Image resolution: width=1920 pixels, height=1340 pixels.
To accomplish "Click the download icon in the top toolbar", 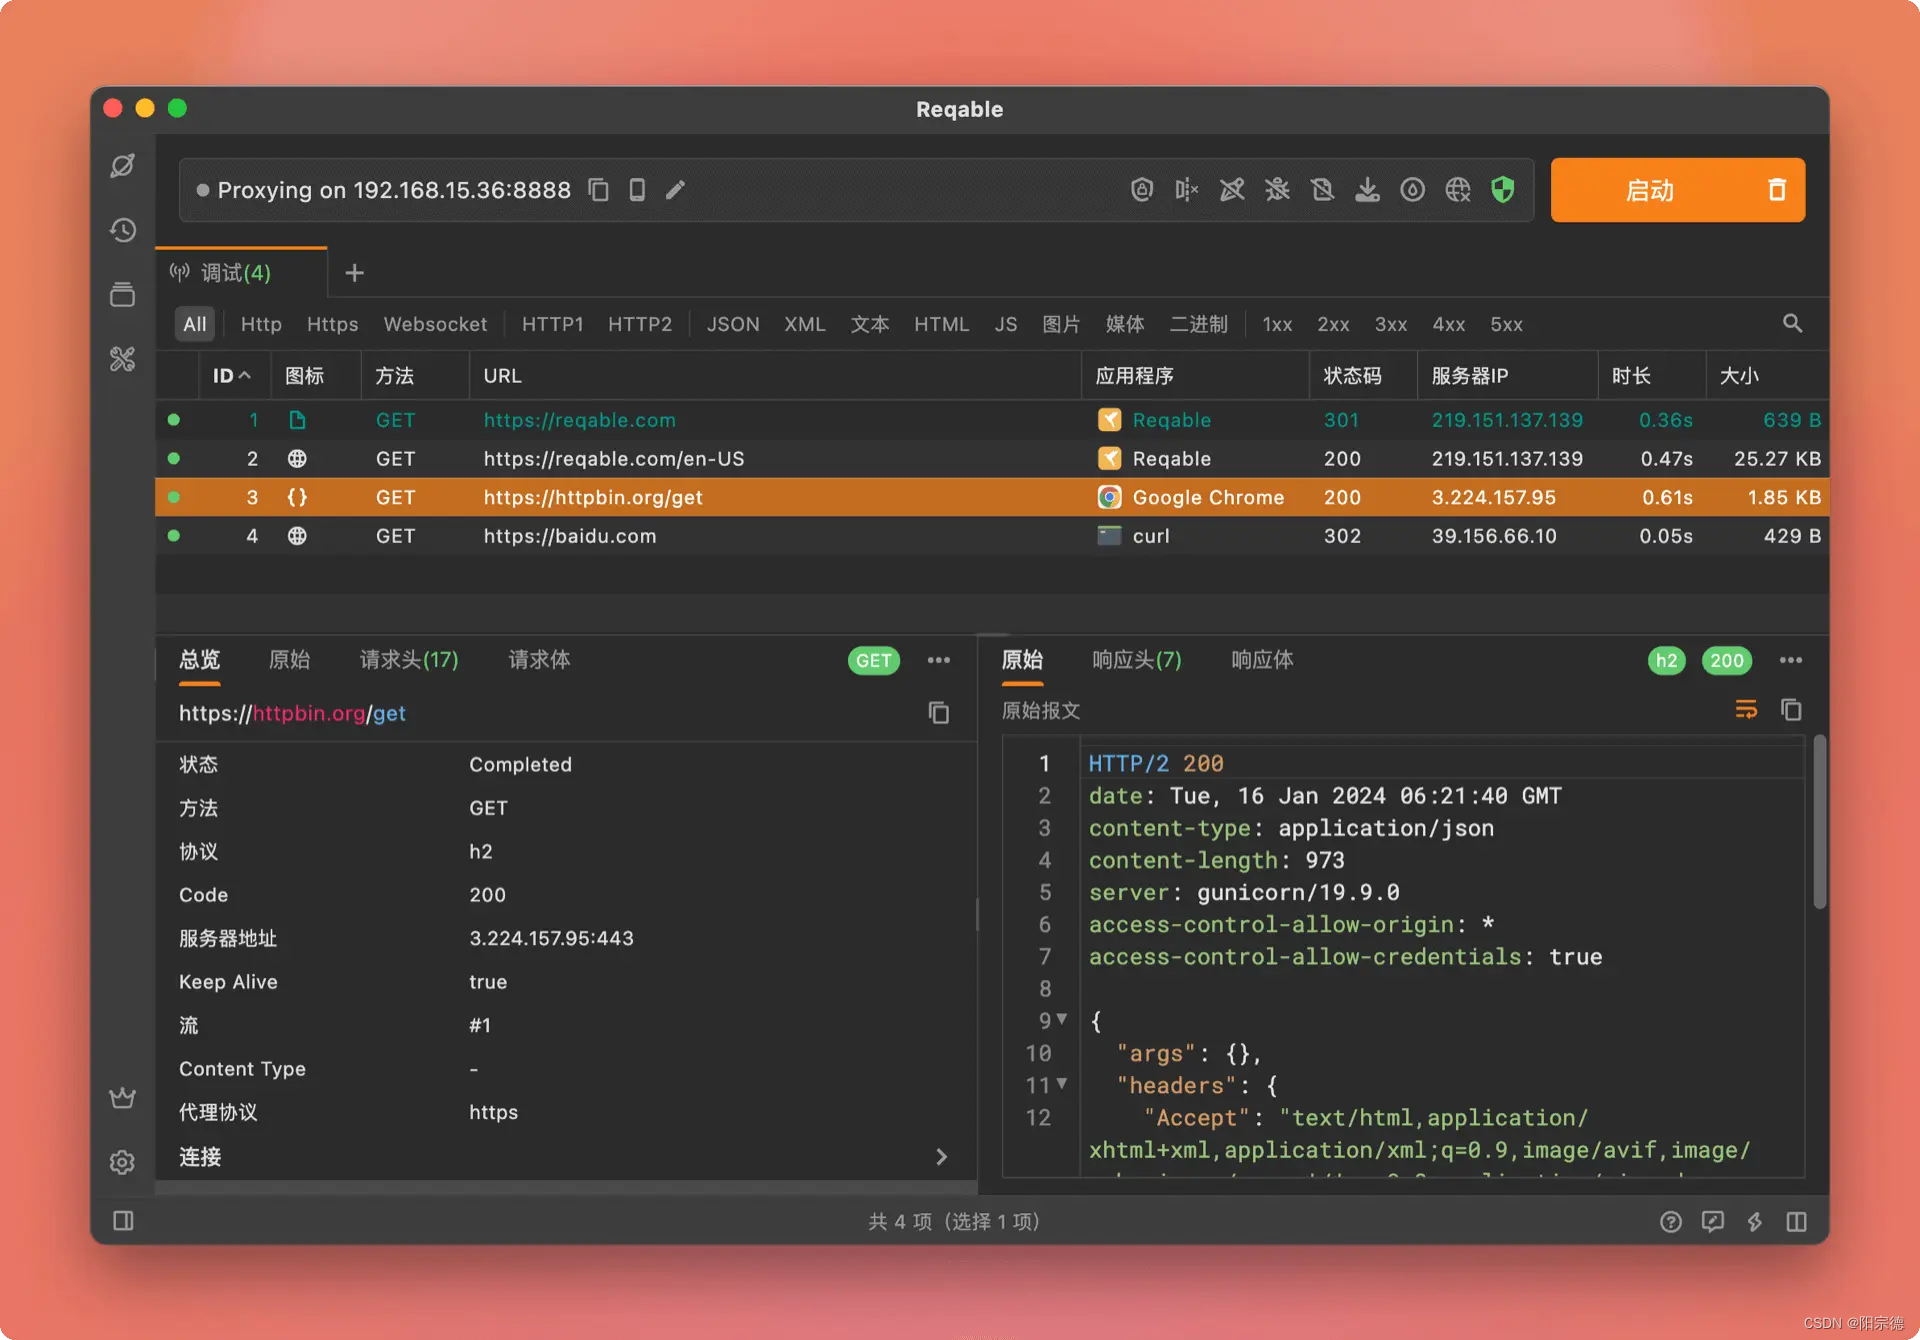I will click(x=1367, y=190).
